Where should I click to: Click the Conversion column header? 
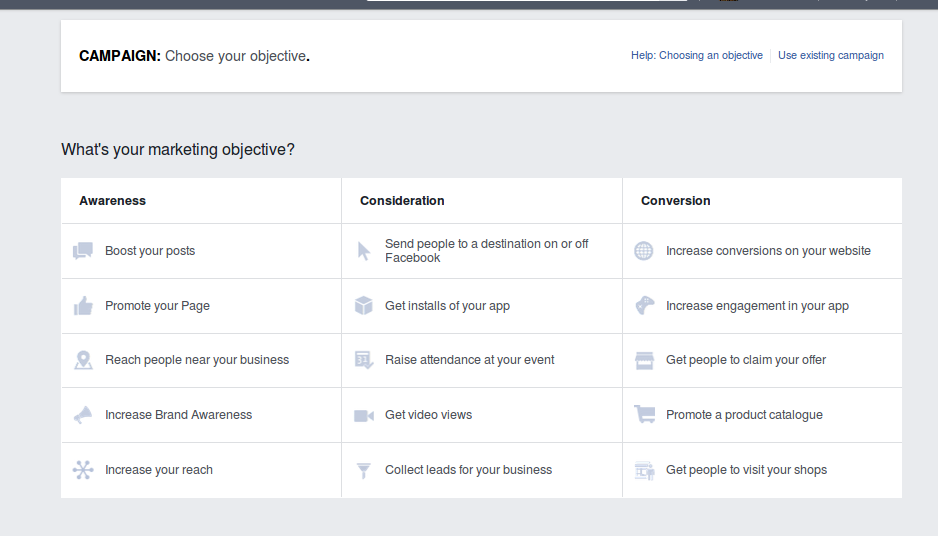coord(676,201)
